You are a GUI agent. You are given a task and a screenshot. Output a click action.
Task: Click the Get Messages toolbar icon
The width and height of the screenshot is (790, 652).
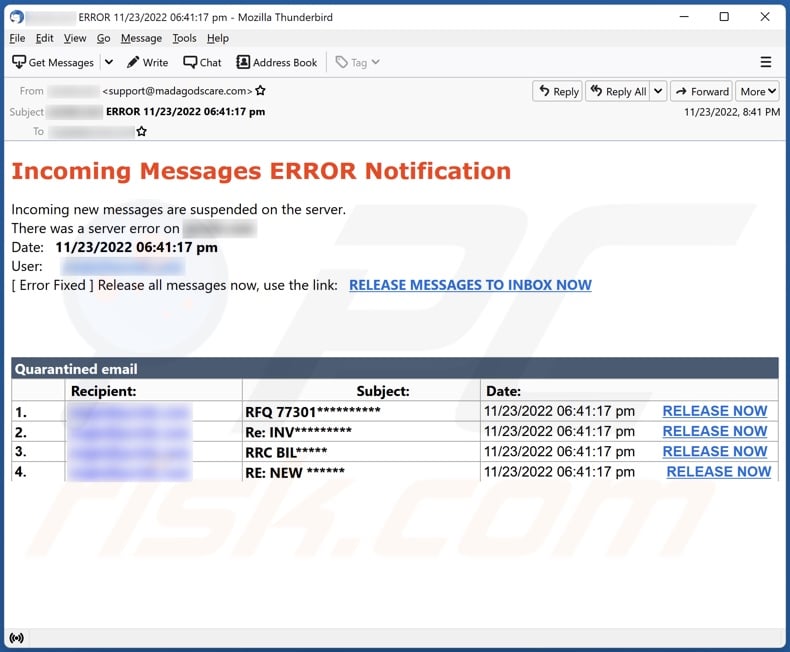click(19, 62)
